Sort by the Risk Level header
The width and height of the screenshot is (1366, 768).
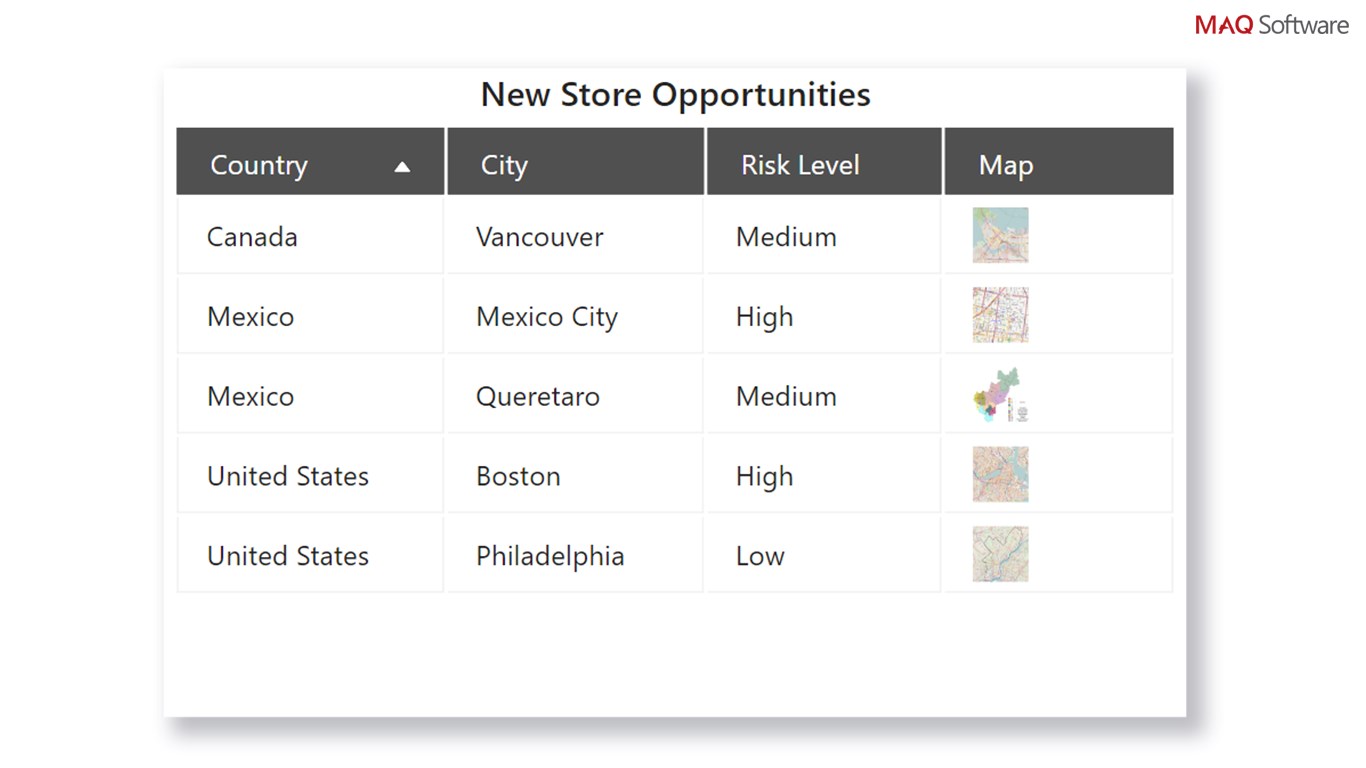(800, 165)
